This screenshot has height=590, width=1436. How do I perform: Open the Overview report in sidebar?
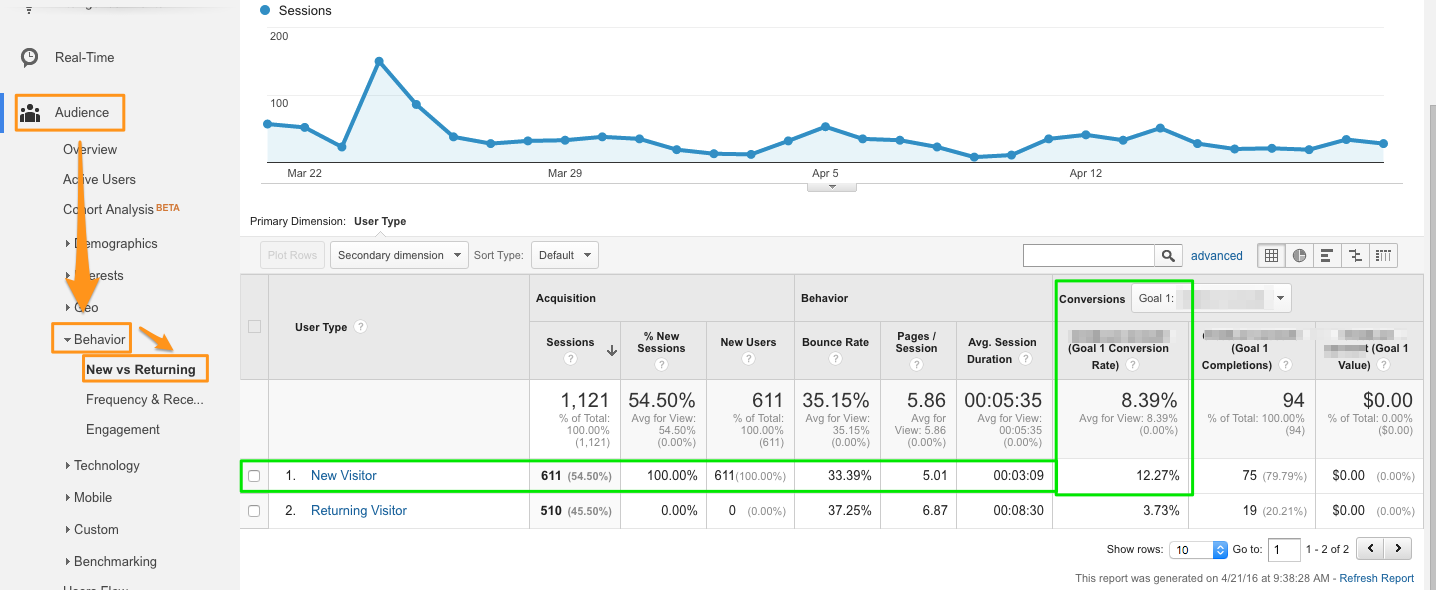coord(90,149)
